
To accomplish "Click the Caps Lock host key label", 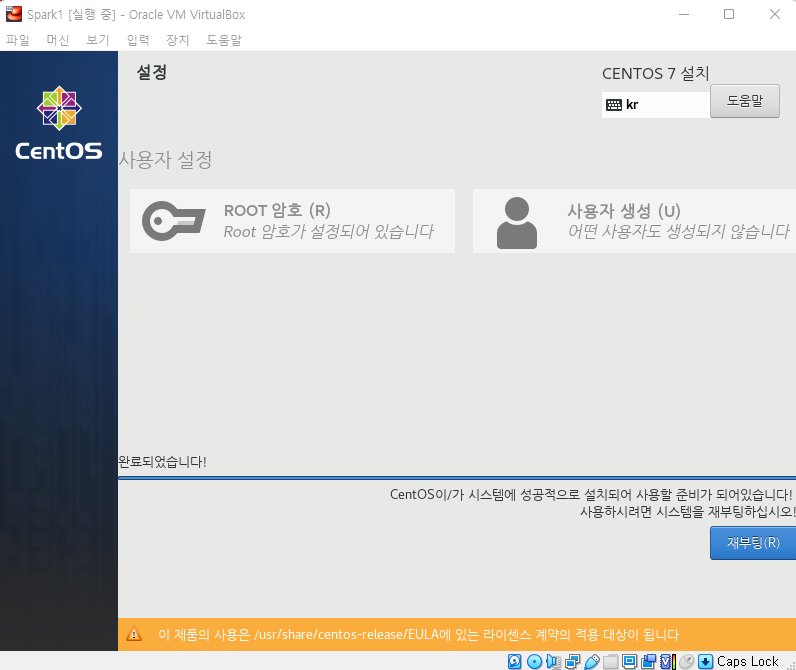I will 747,661.
